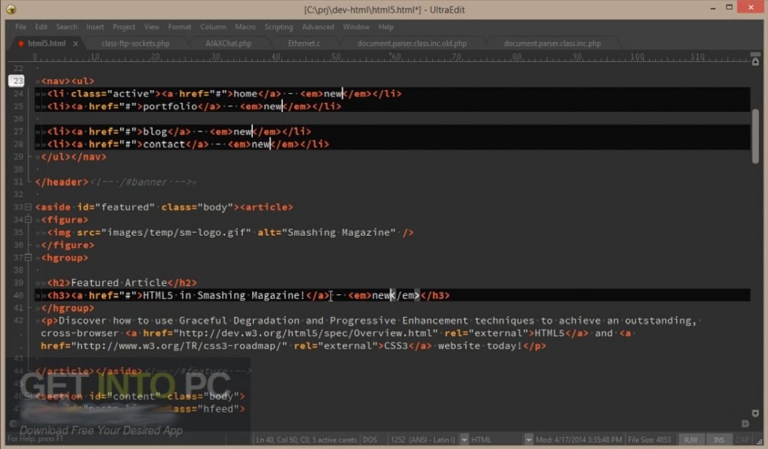Switch to the document.parser.class.inc.old.php tab
Image resolution: width=768 pixels, height=449 pixels.
coord(412,44)
